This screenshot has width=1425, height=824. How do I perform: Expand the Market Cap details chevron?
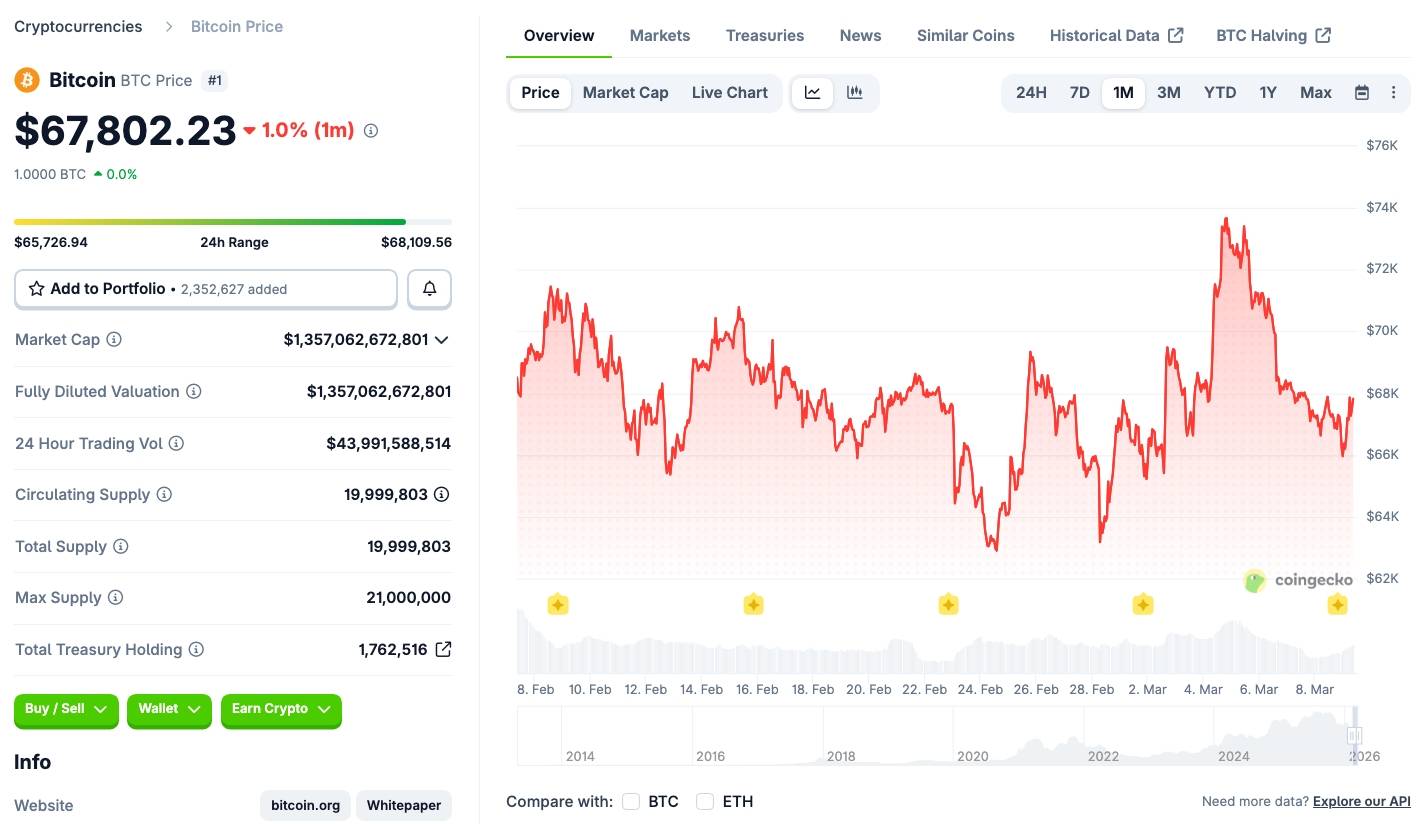(x=442, y=340)
